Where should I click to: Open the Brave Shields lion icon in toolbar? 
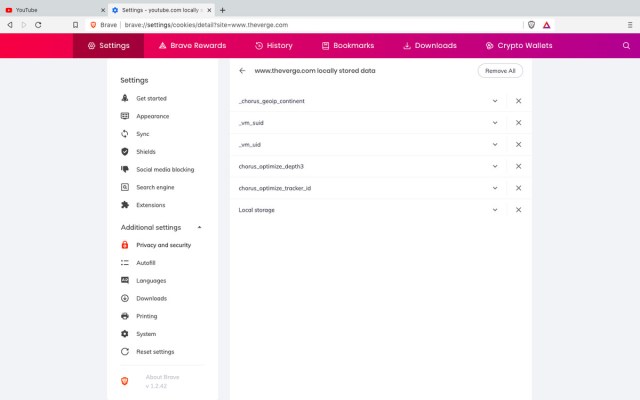pos(531,25)
